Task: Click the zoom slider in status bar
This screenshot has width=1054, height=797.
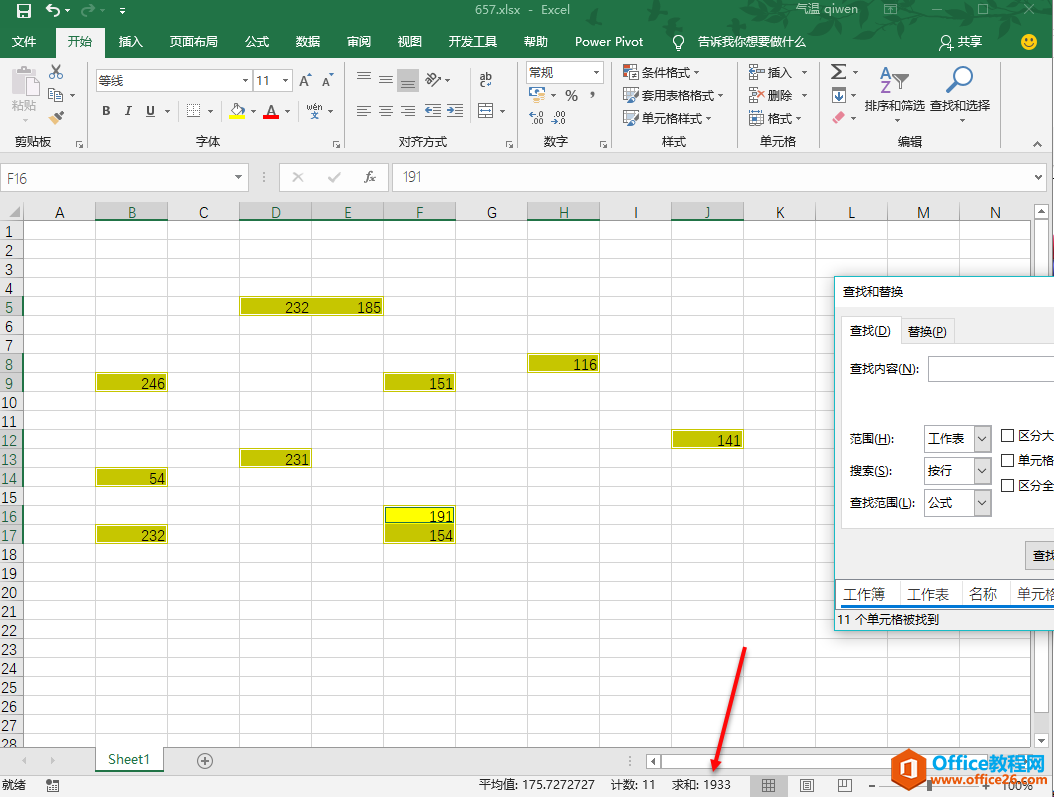Action: [x=929, y=785]
